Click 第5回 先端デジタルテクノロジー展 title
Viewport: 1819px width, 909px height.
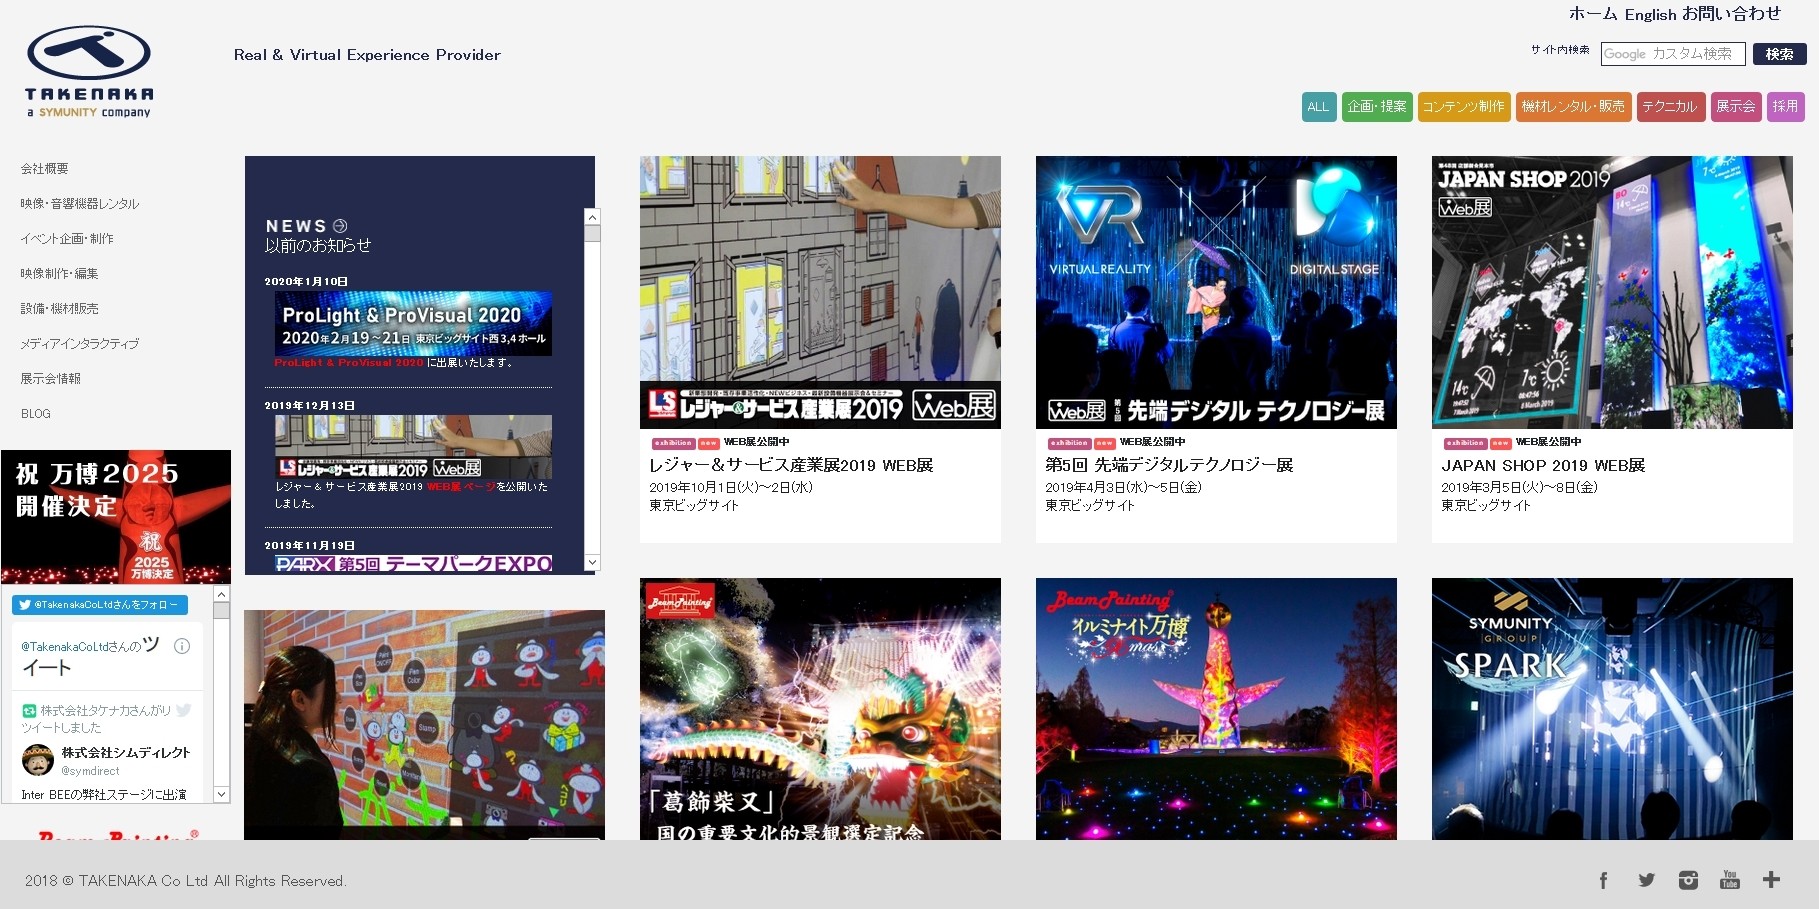click(1169, 465)
